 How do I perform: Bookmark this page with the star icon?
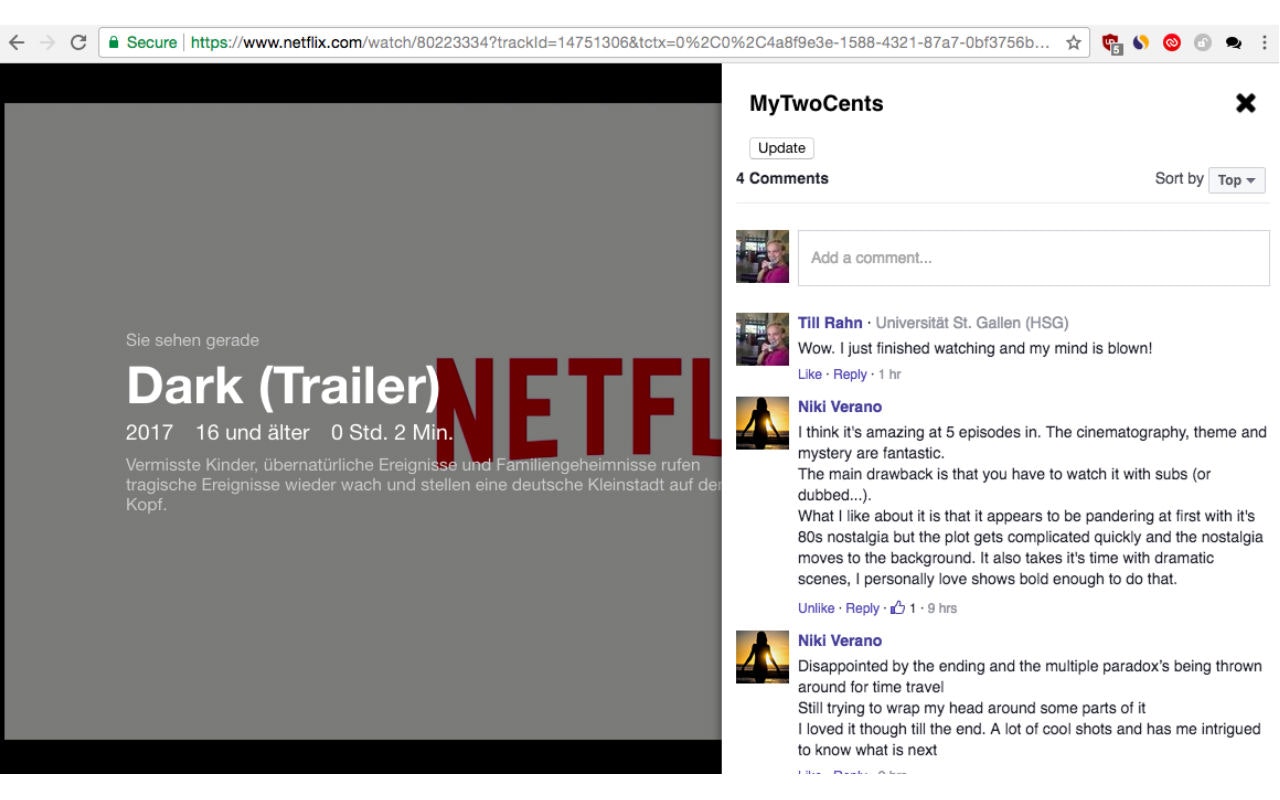tap(1073, 43)
